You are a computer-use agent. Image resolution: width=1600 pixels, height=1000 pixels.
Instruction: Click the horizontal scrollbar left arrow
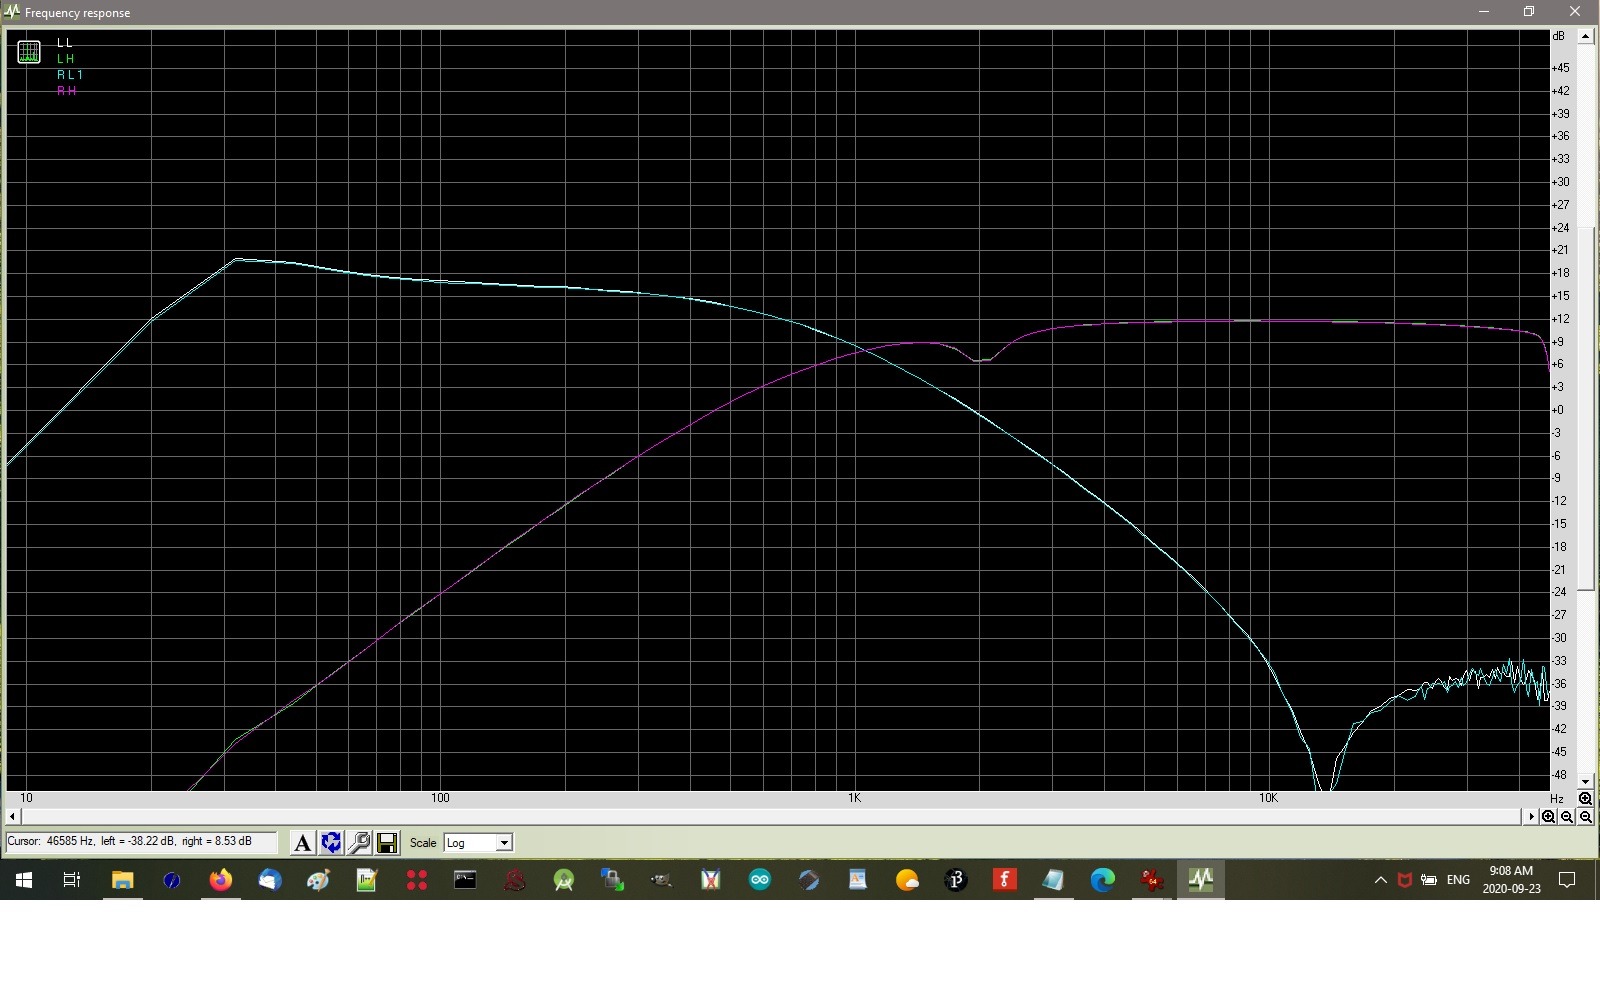[x=13, y=817]
